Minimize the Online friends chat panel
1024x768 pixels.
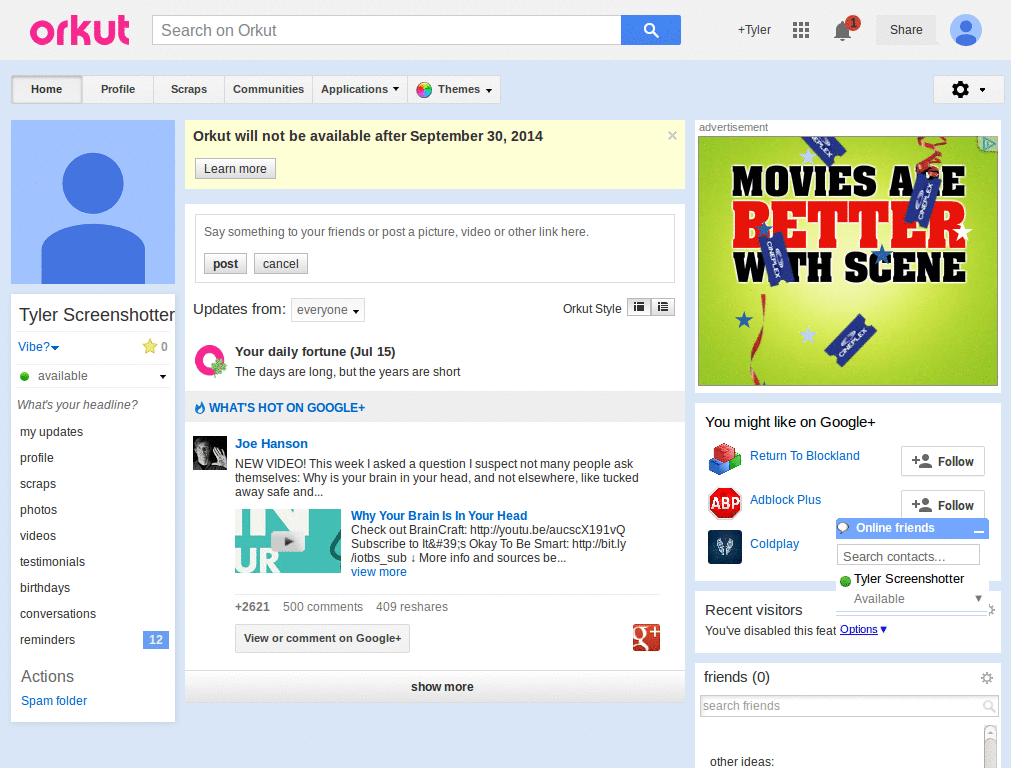pos(978,530)
